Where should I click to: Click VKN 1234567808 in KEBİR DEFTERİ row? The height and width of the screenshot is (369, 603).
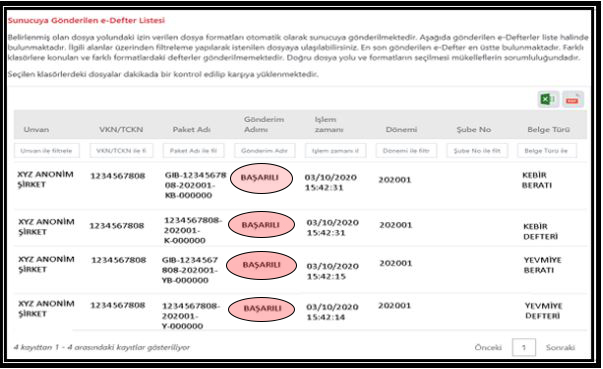pos(117,226)
